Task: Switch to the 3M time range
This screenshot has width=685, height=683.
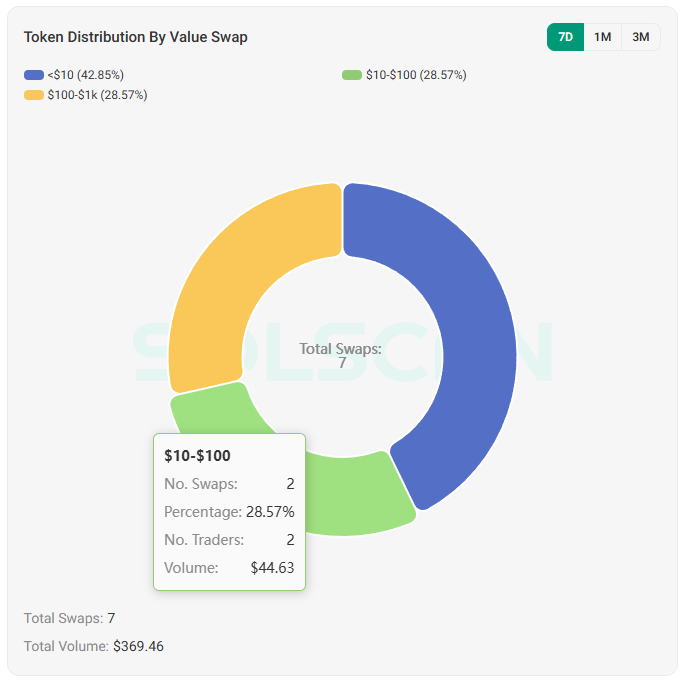Action: 641,37
